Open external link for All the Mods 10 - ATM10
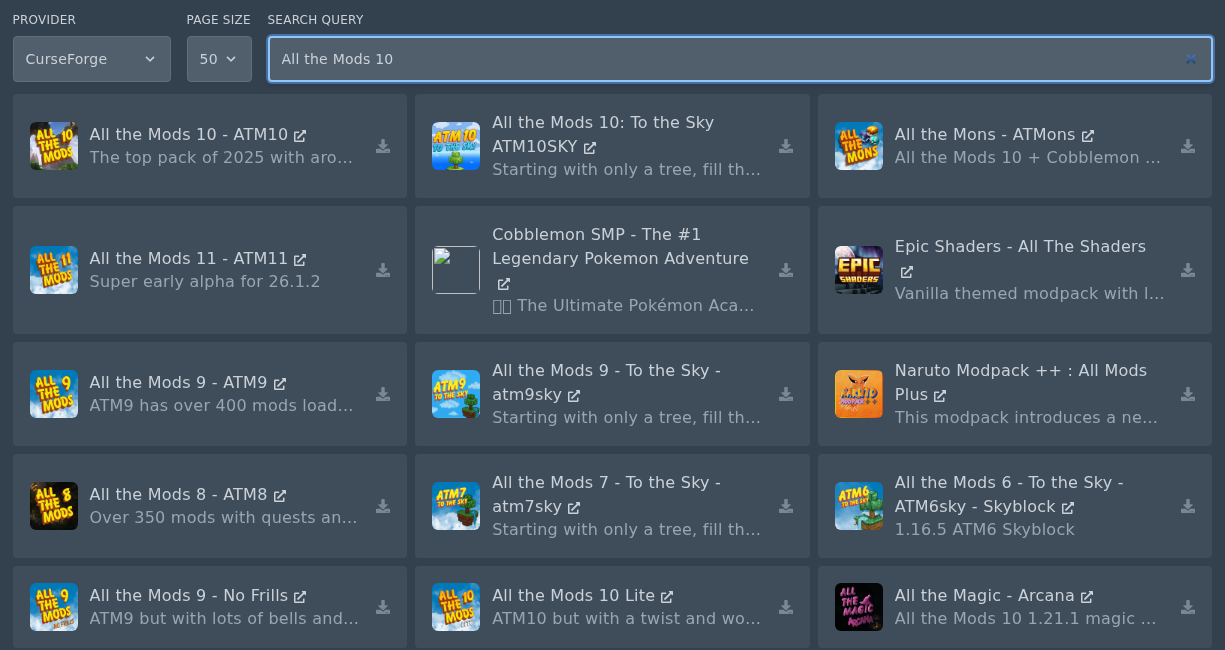Viewport: 1225px width, 650px height. (300, 136)
